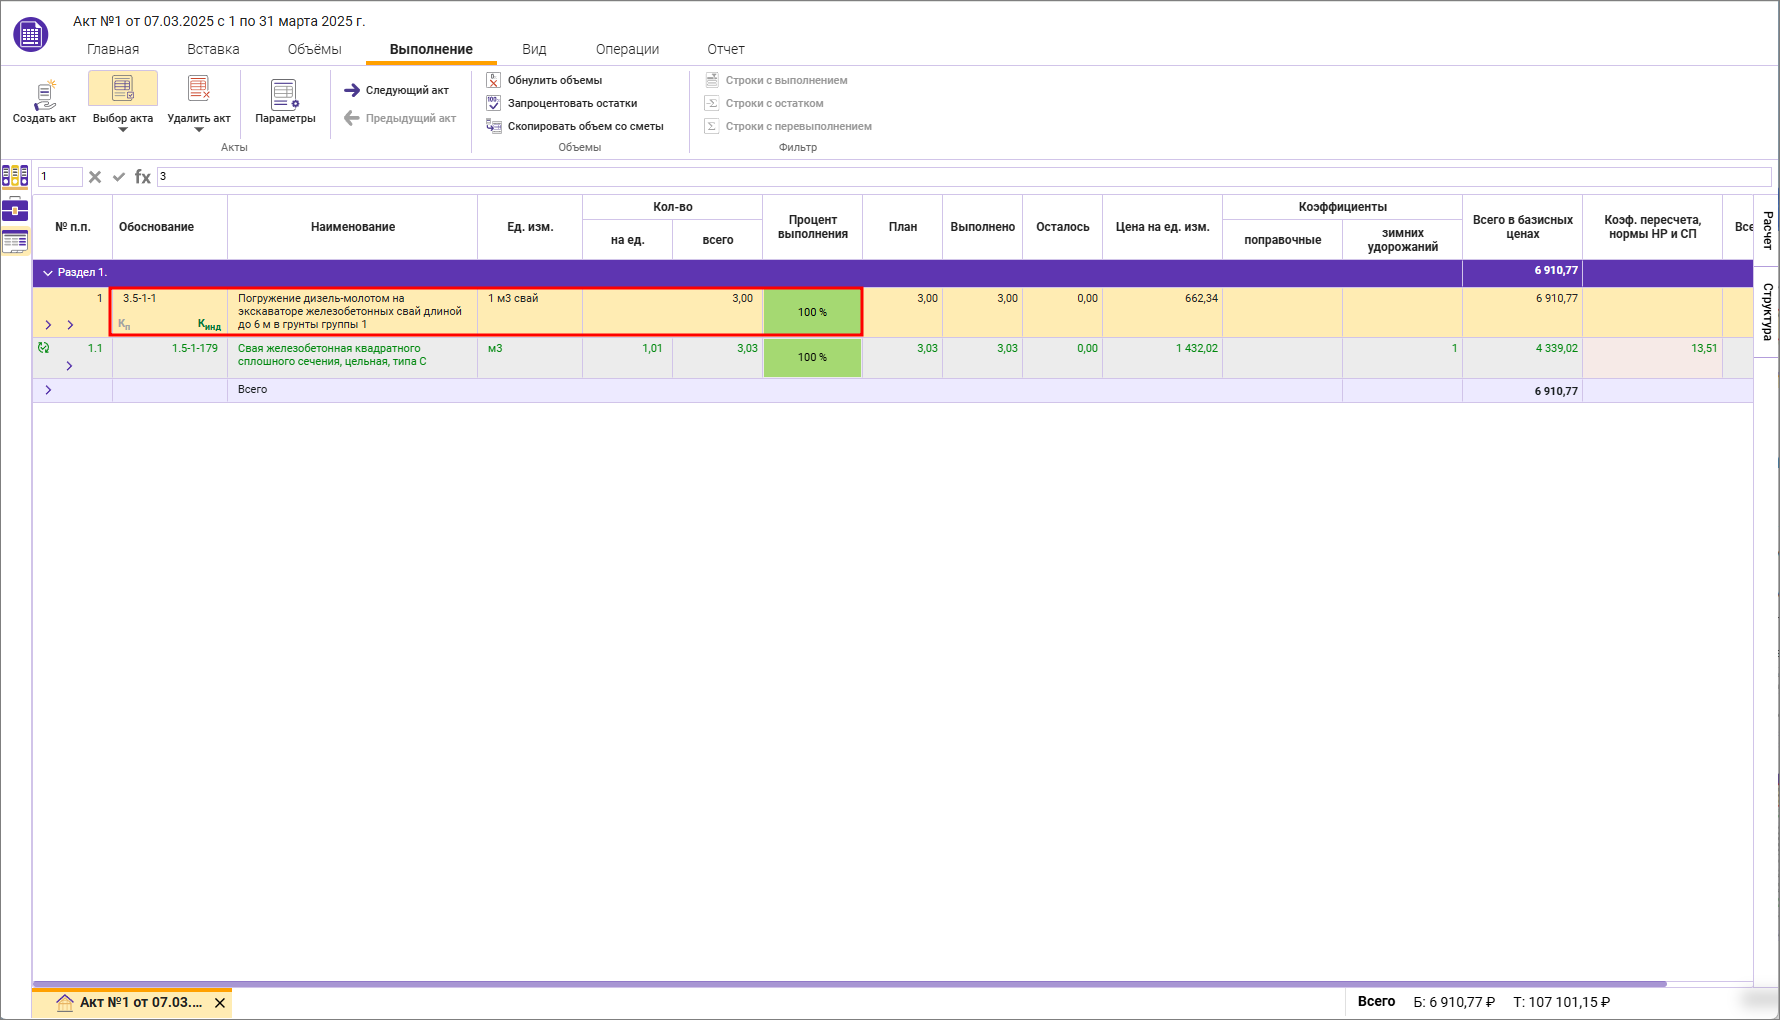Viewport: 1780px width, 1020px height.
Task: Open the Структура side panel
Action: click(x=1767, y=311)
